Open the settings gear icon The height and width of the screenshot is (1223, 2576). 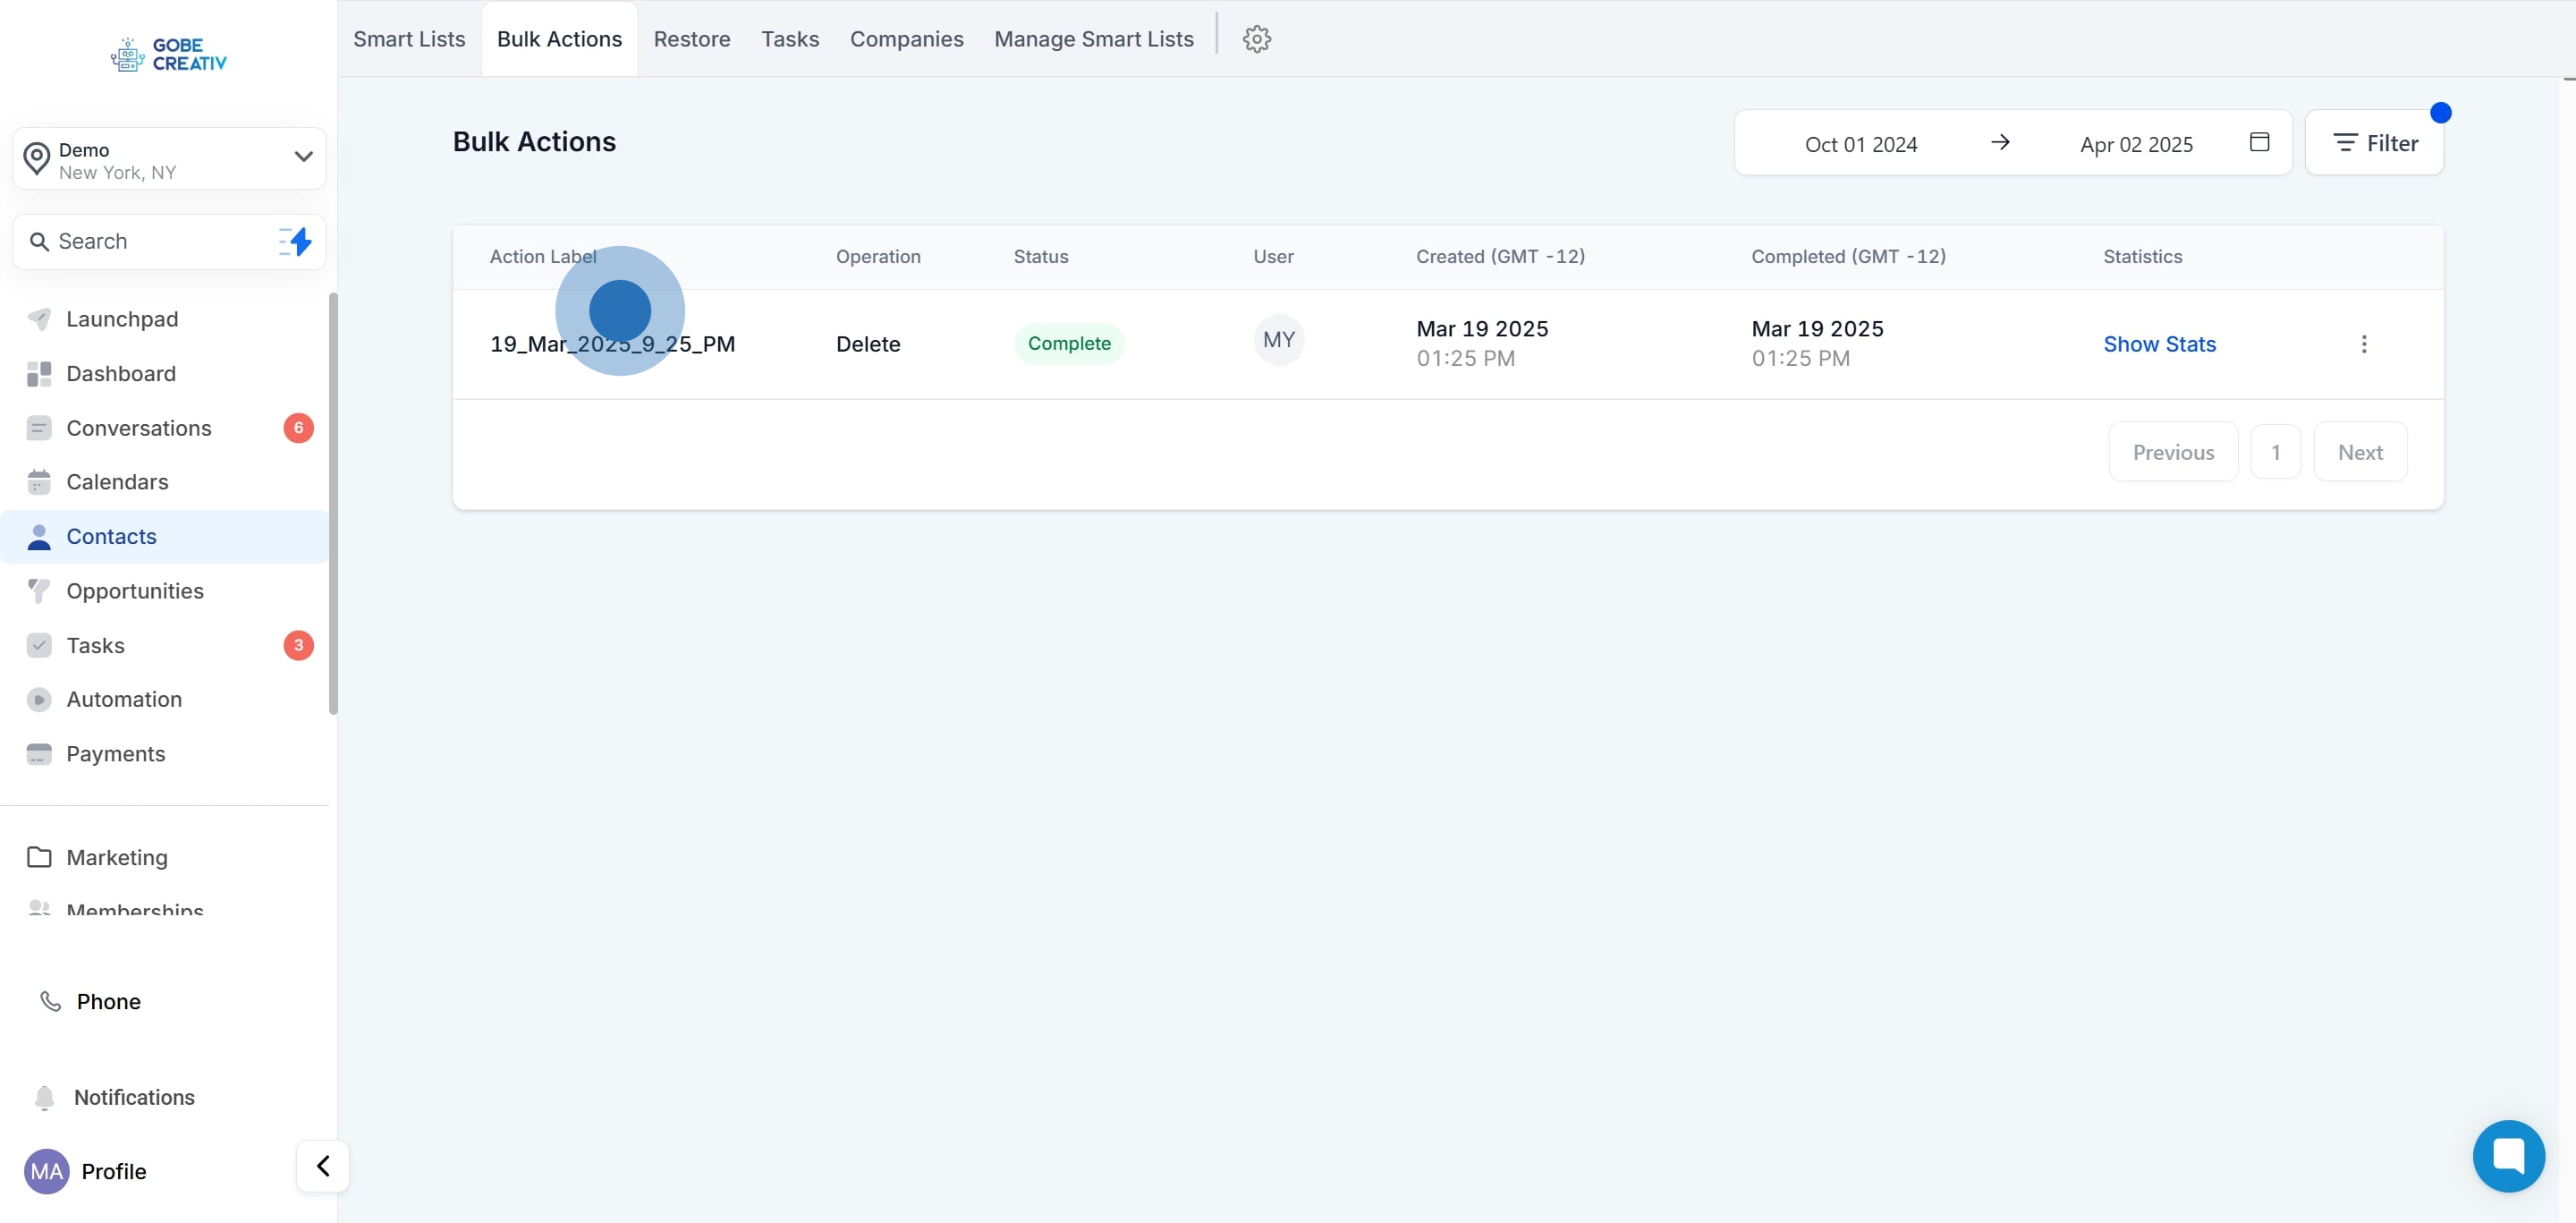[1256, 39]
